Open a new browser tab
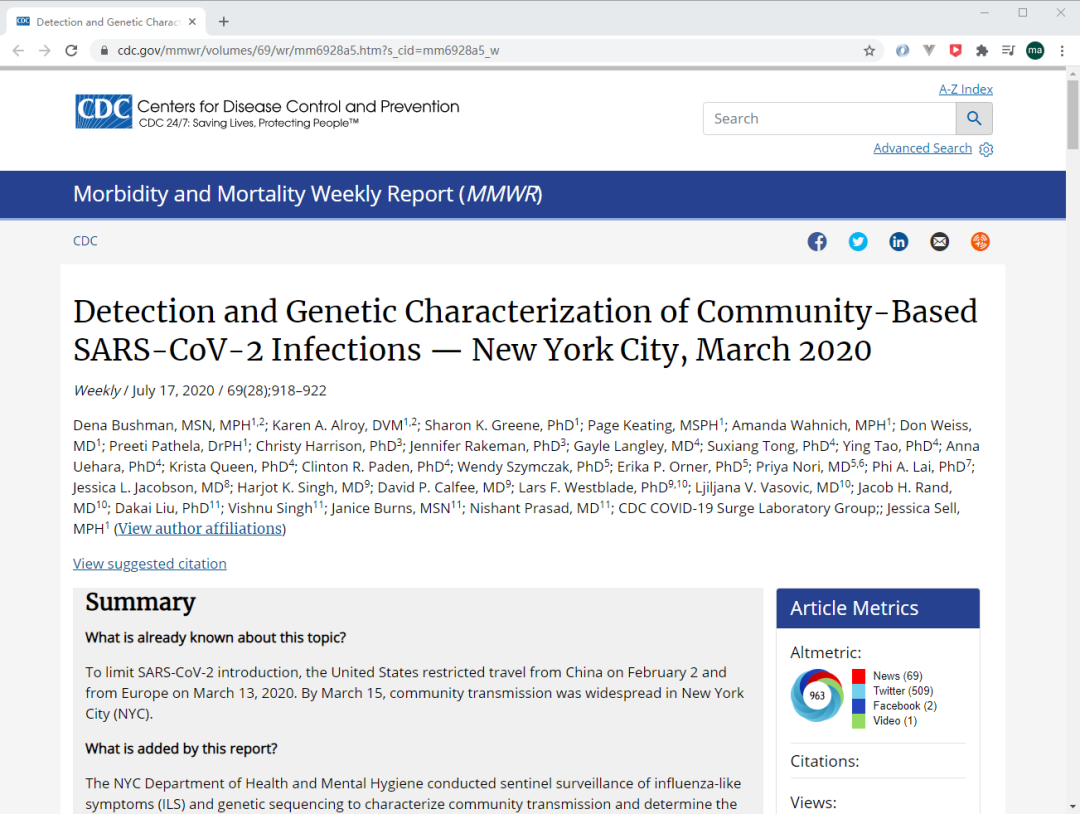The width and height of the screenshot is (1080, 814). [x=224, y=21]
